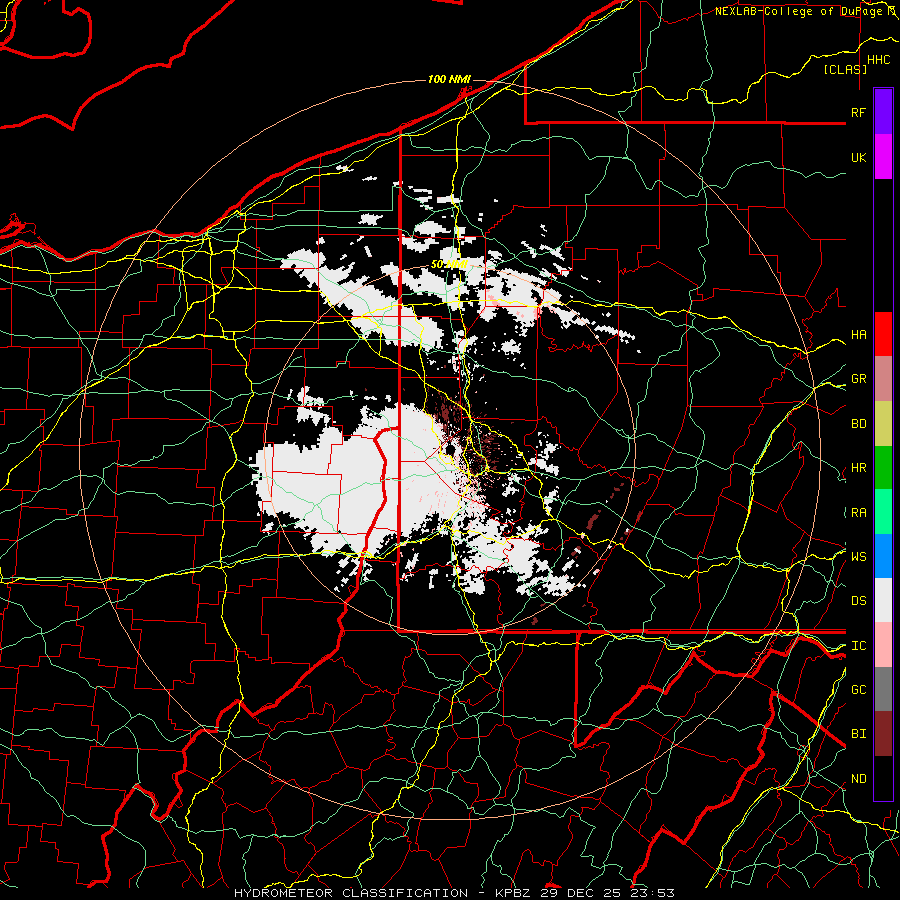Pick the RA light-green legend swatch
Viewport: 900px width, 900px height.
pyautogui.click(x=883, y=511)
